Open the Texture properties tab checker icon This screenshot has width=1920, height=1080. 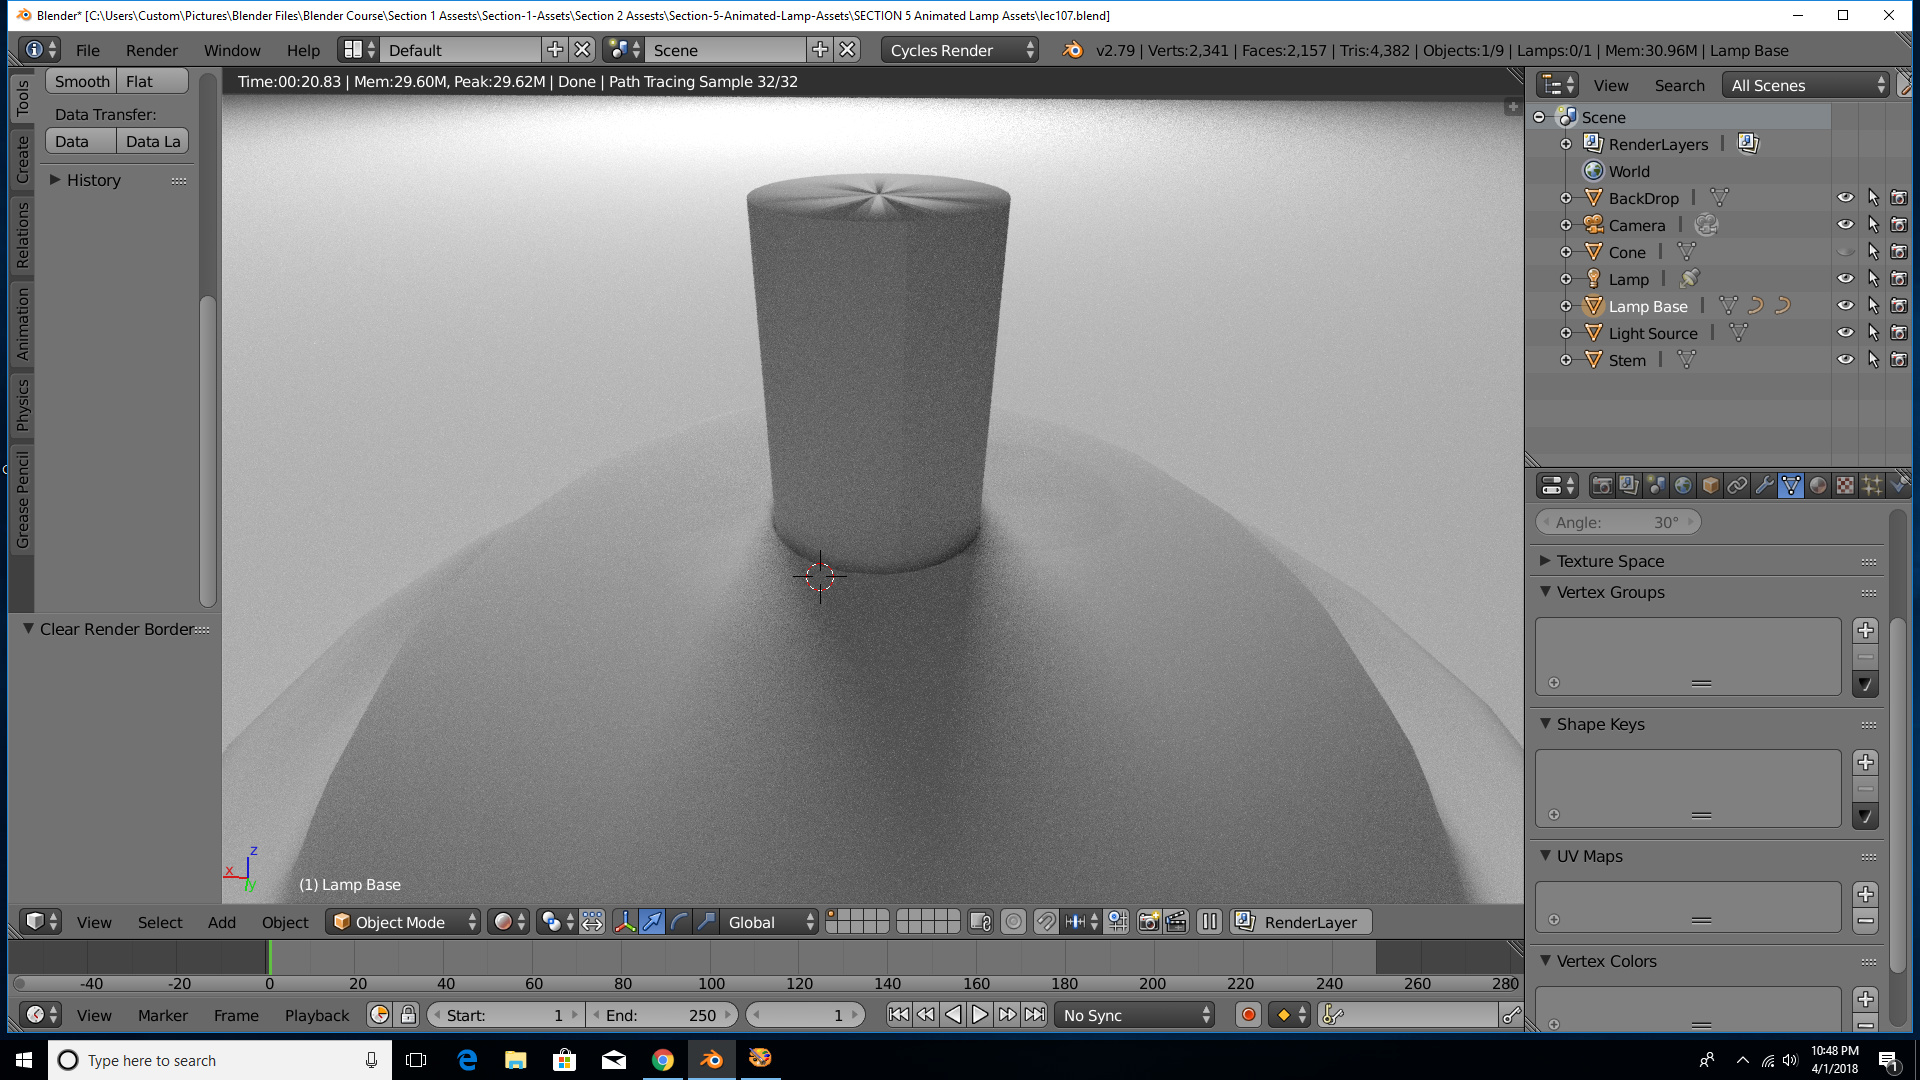tap(1845, 486)
